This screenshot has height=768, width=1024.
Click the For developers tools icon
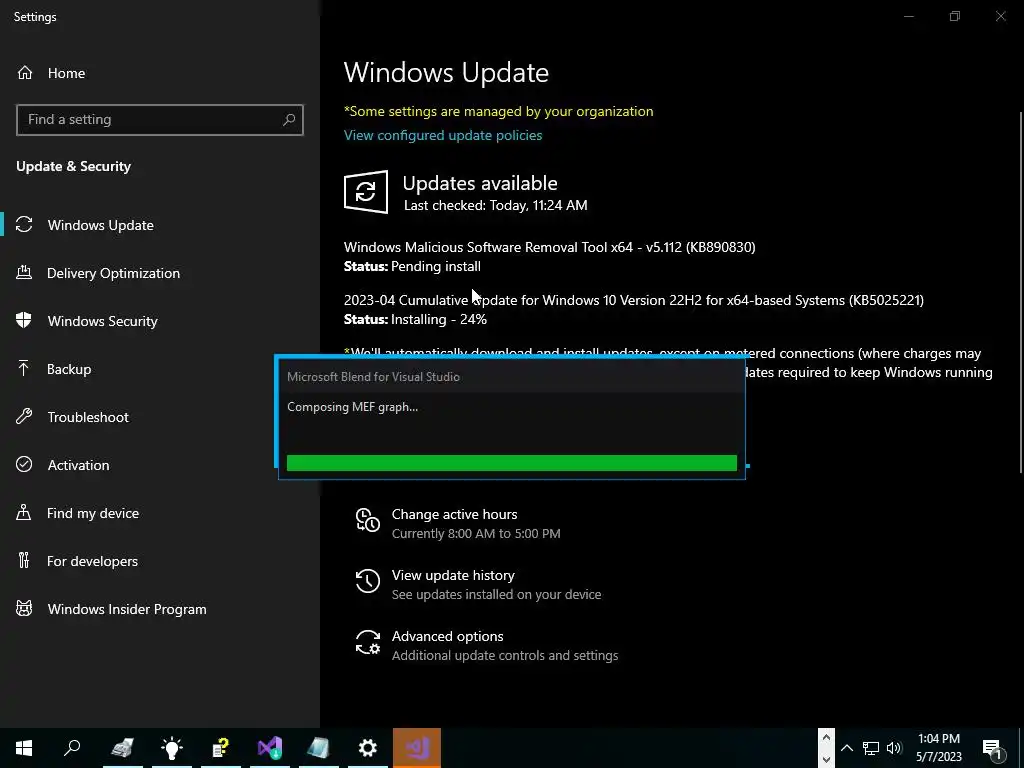24,560
